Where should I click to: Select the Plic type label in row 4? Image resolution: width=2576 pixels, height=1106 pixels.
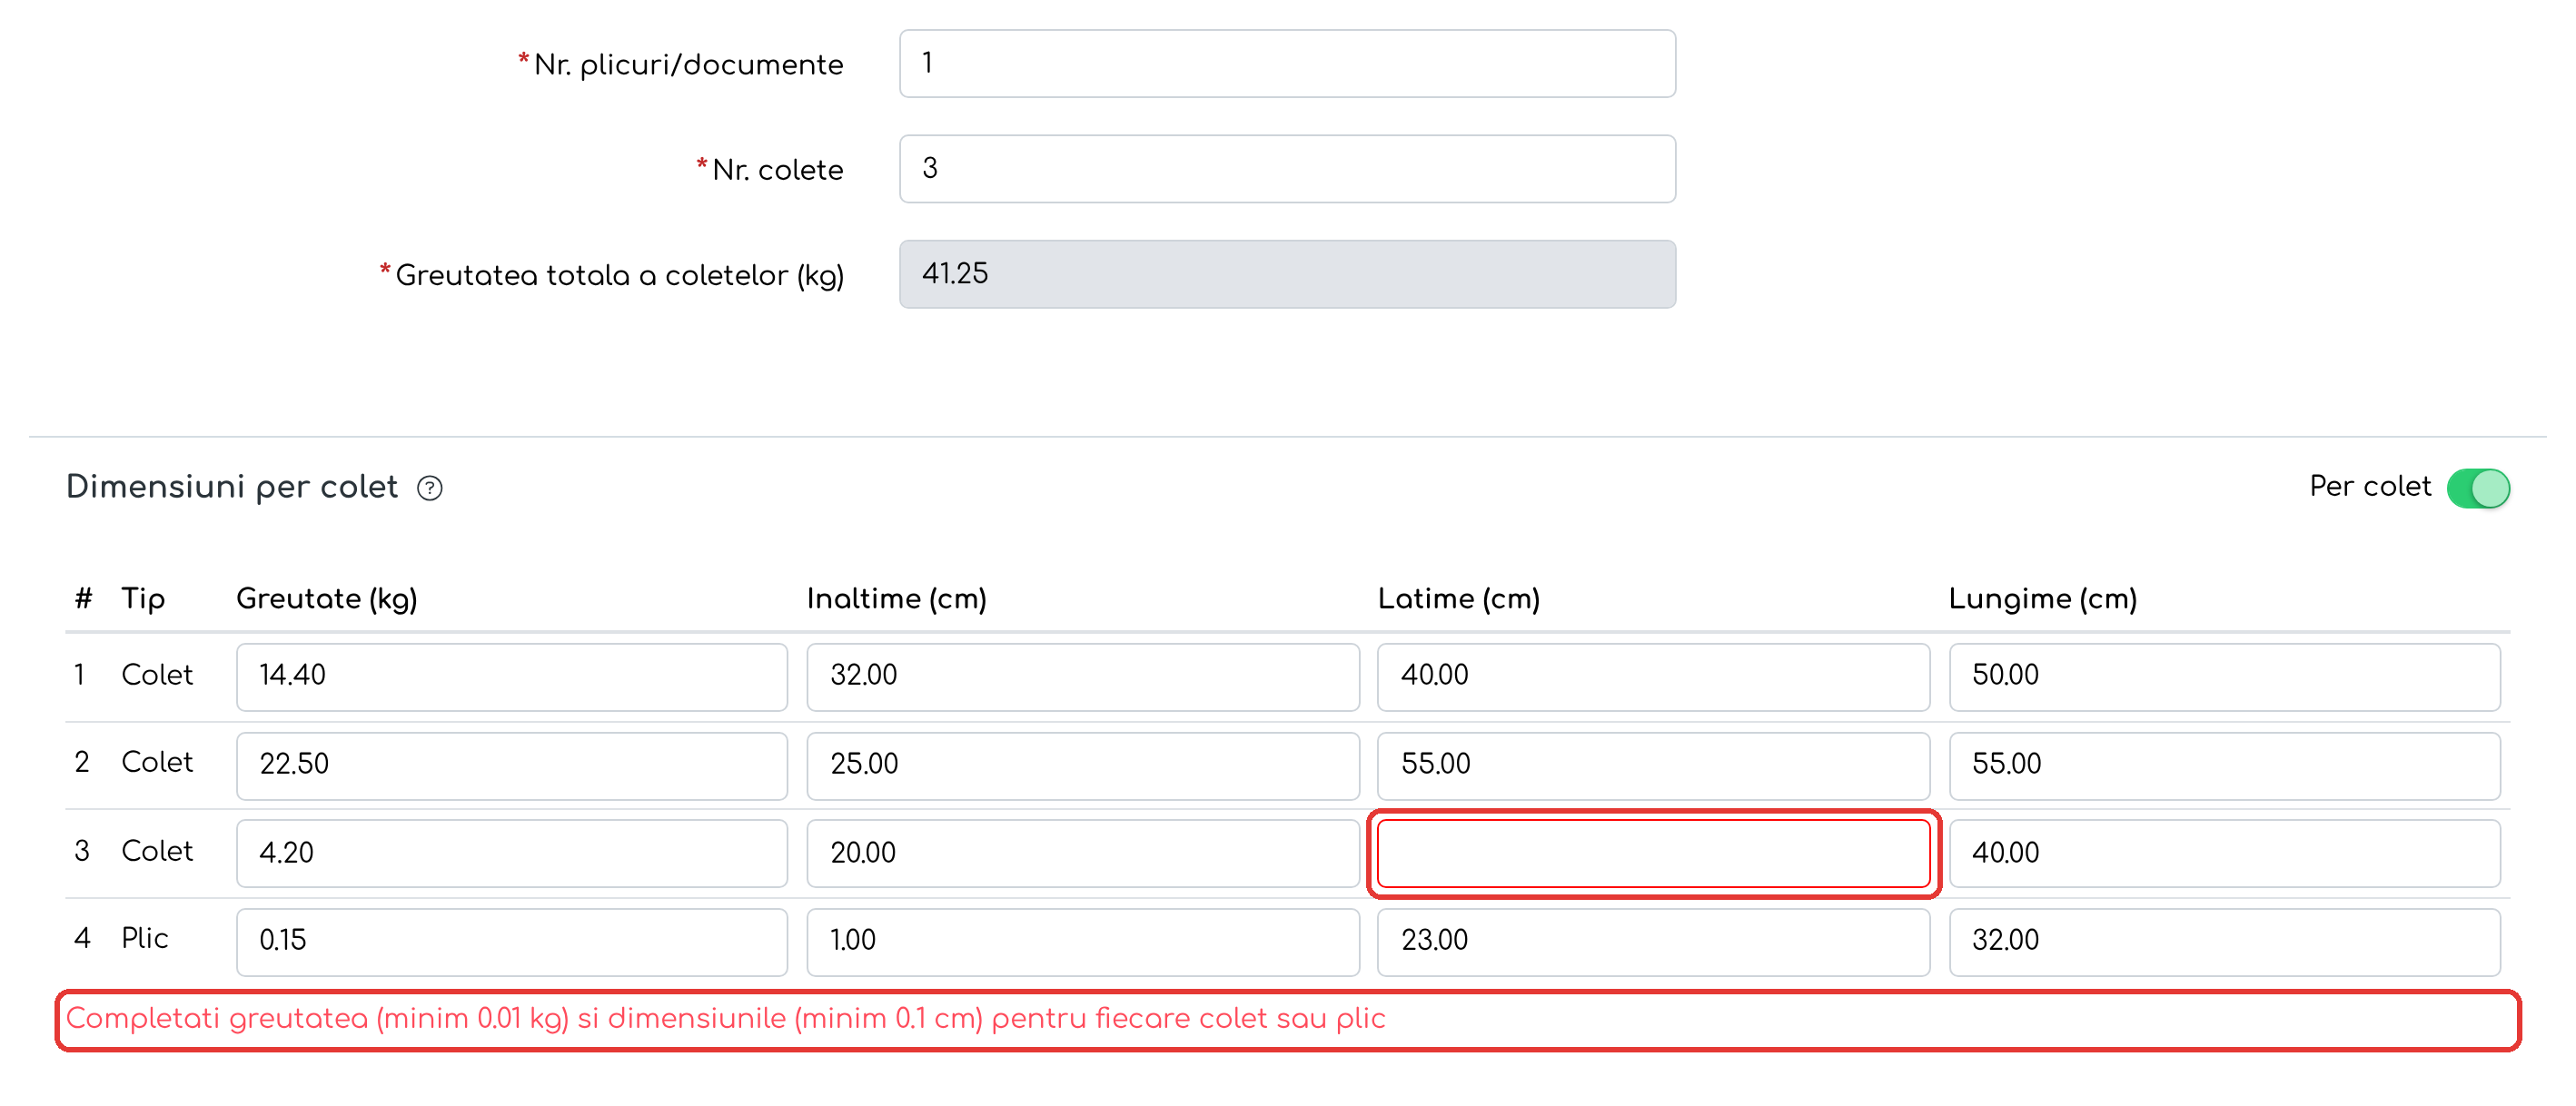(145, 938)
